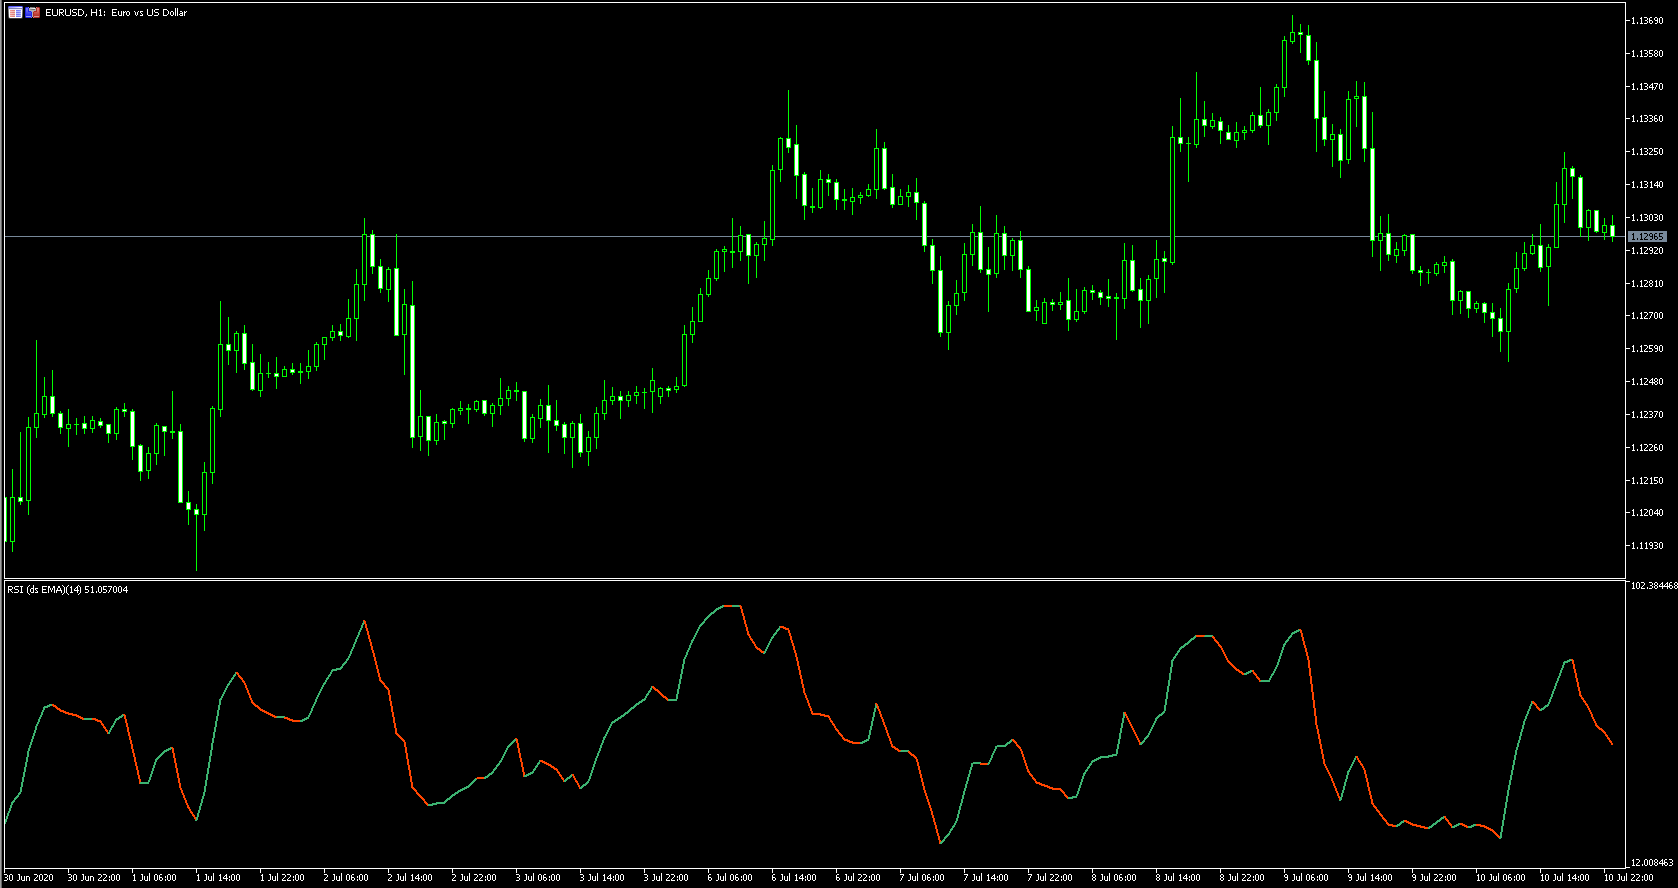Click the 3 Jul 14:00 time label

click(x=602, y=878)
